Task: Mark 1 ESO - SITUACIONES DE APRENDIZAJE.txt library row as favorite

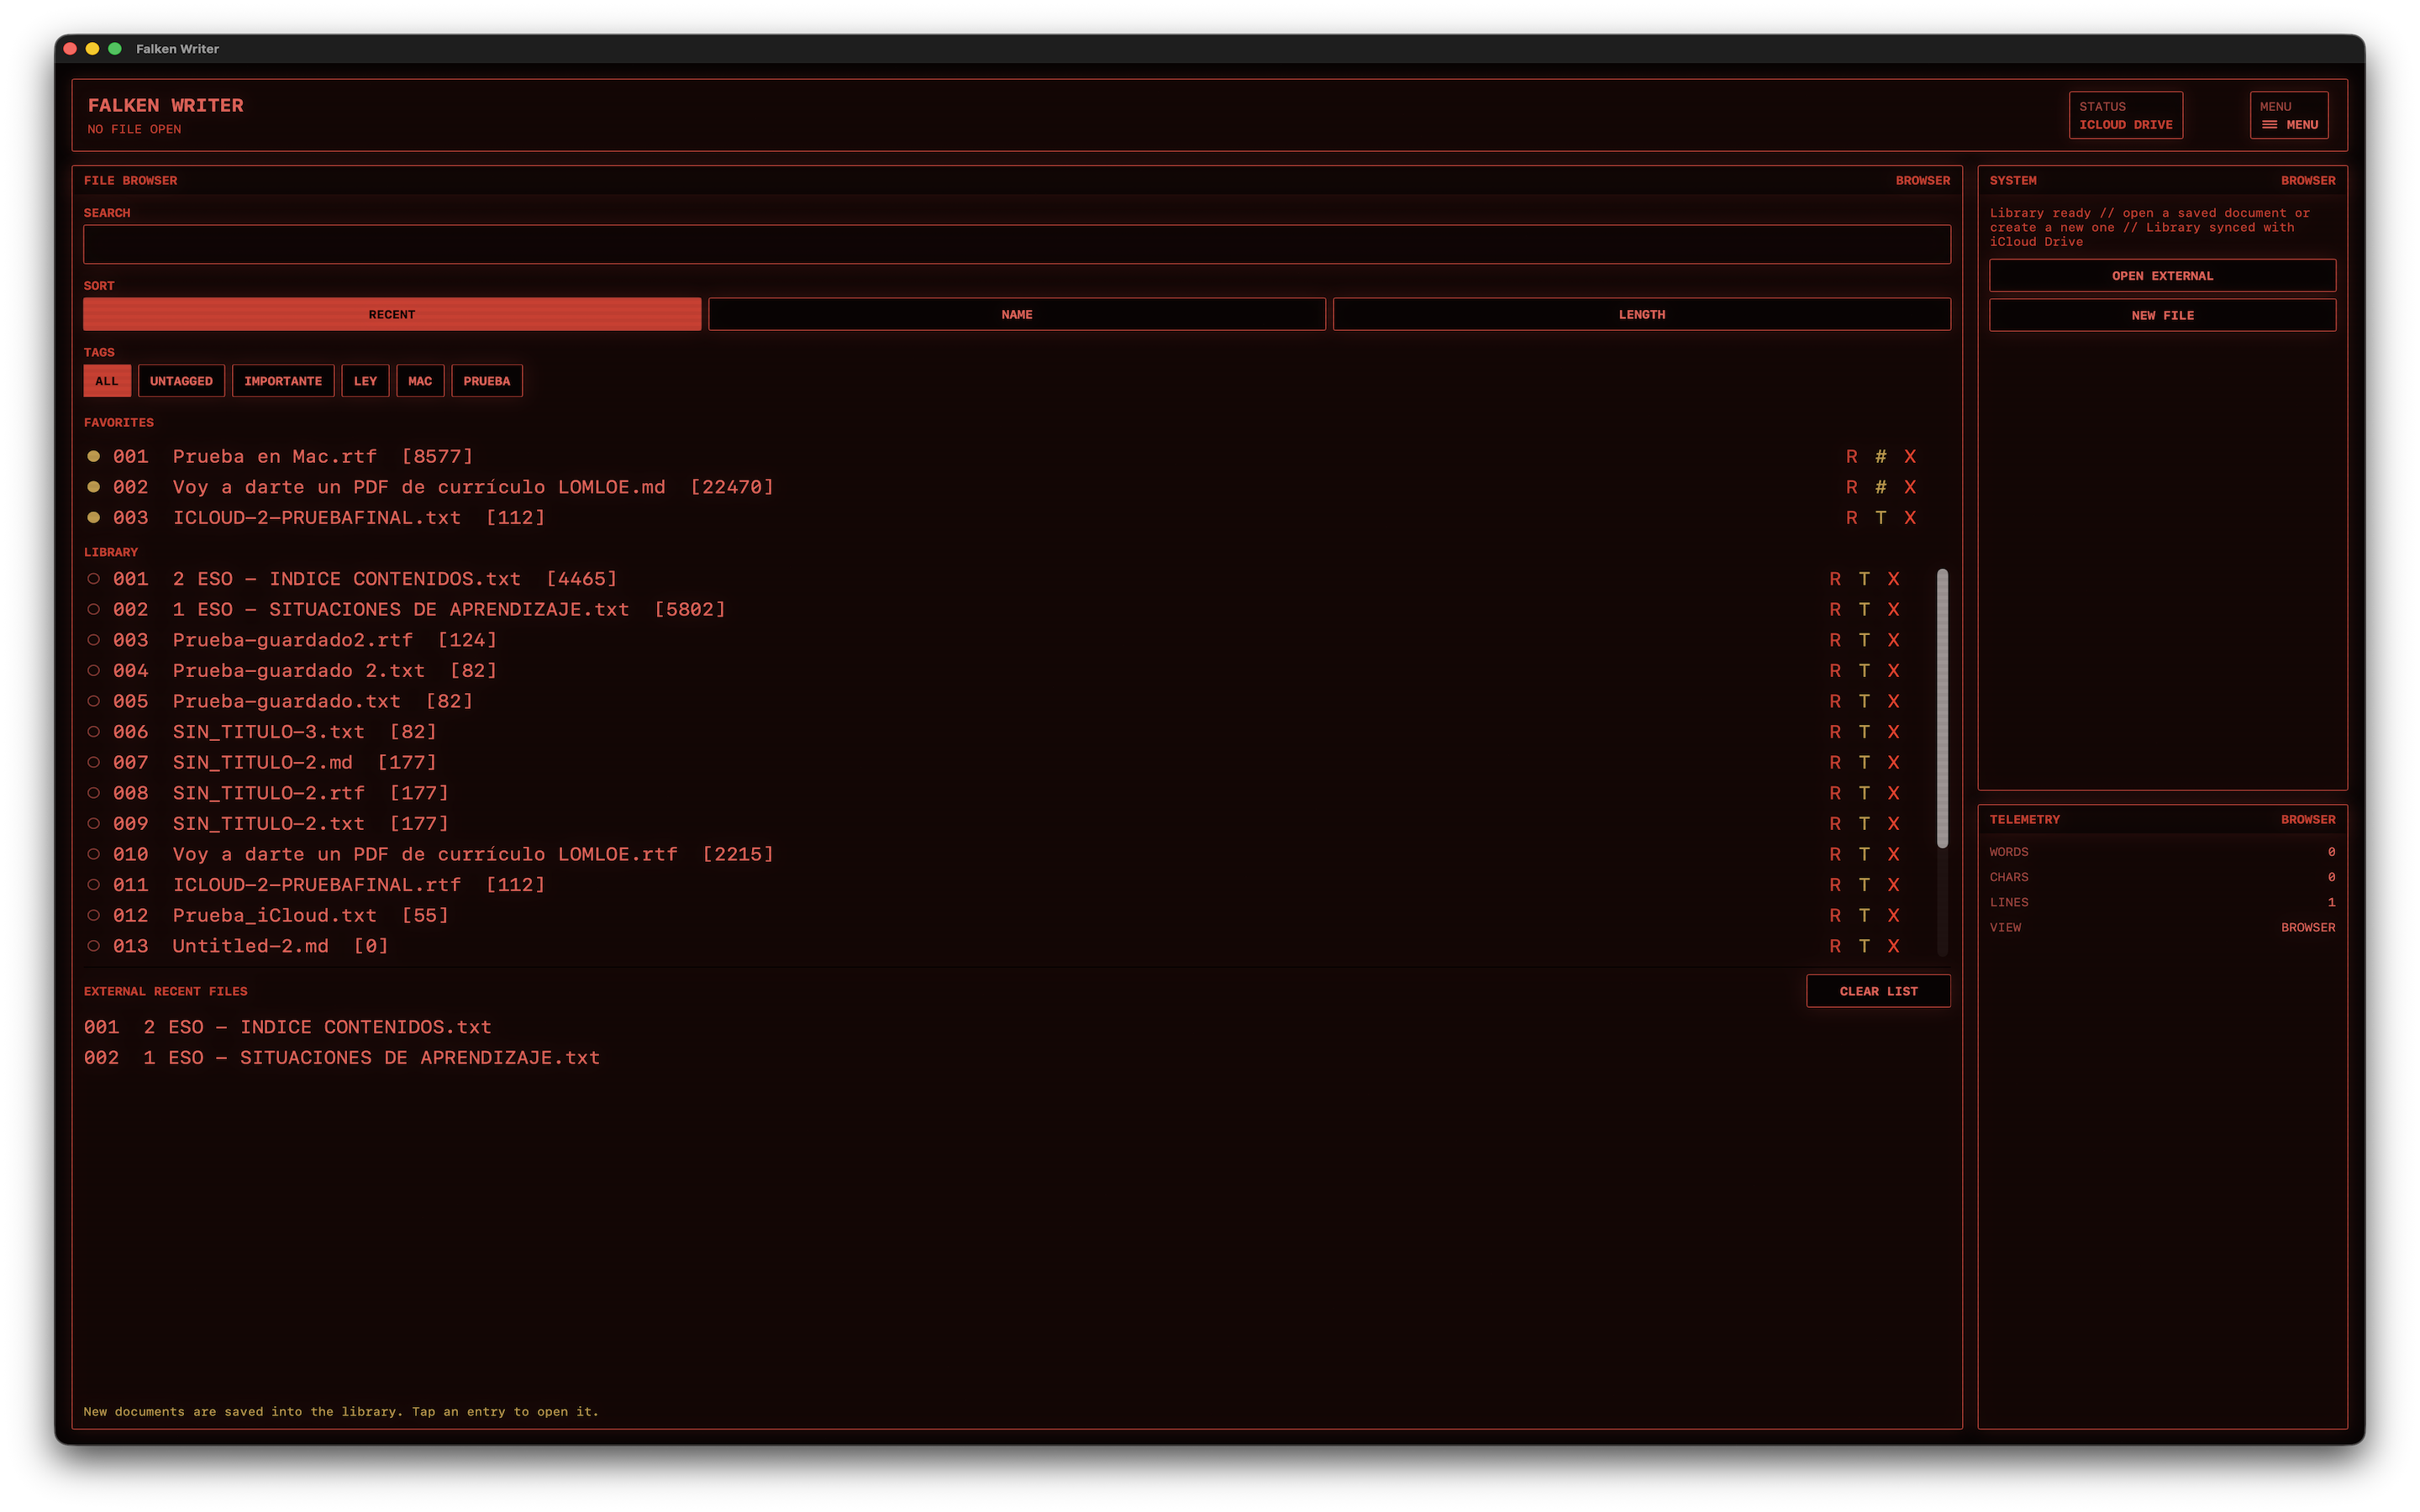Action: (x=93, y=610)
